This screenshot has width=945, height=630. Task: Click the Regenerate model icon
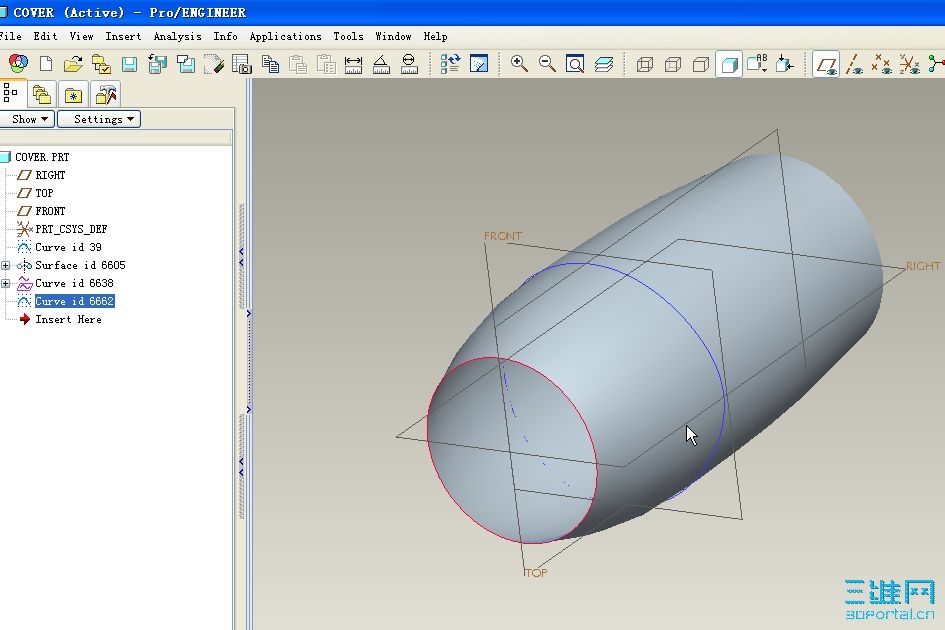pyautogui.click(x=450, y=64)
